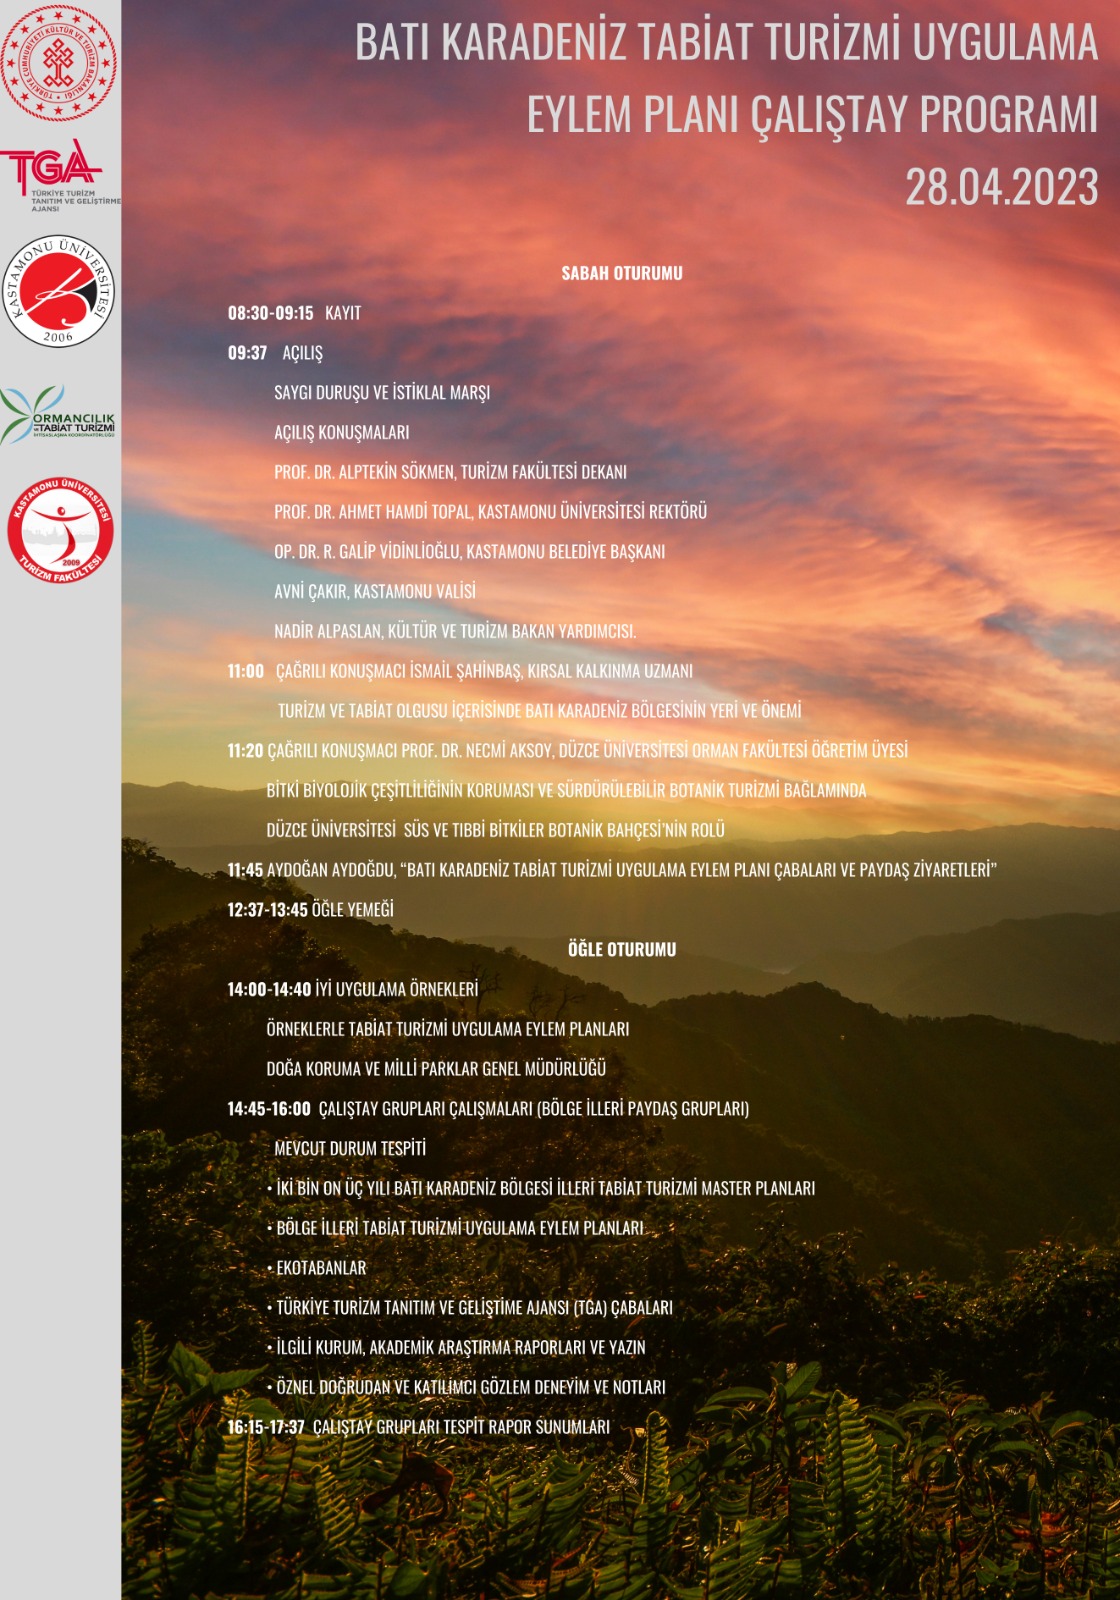Click the Ormancılık Tabiat Turizmi logo
1120x1600 pixels.
click(x=58, y=416)
